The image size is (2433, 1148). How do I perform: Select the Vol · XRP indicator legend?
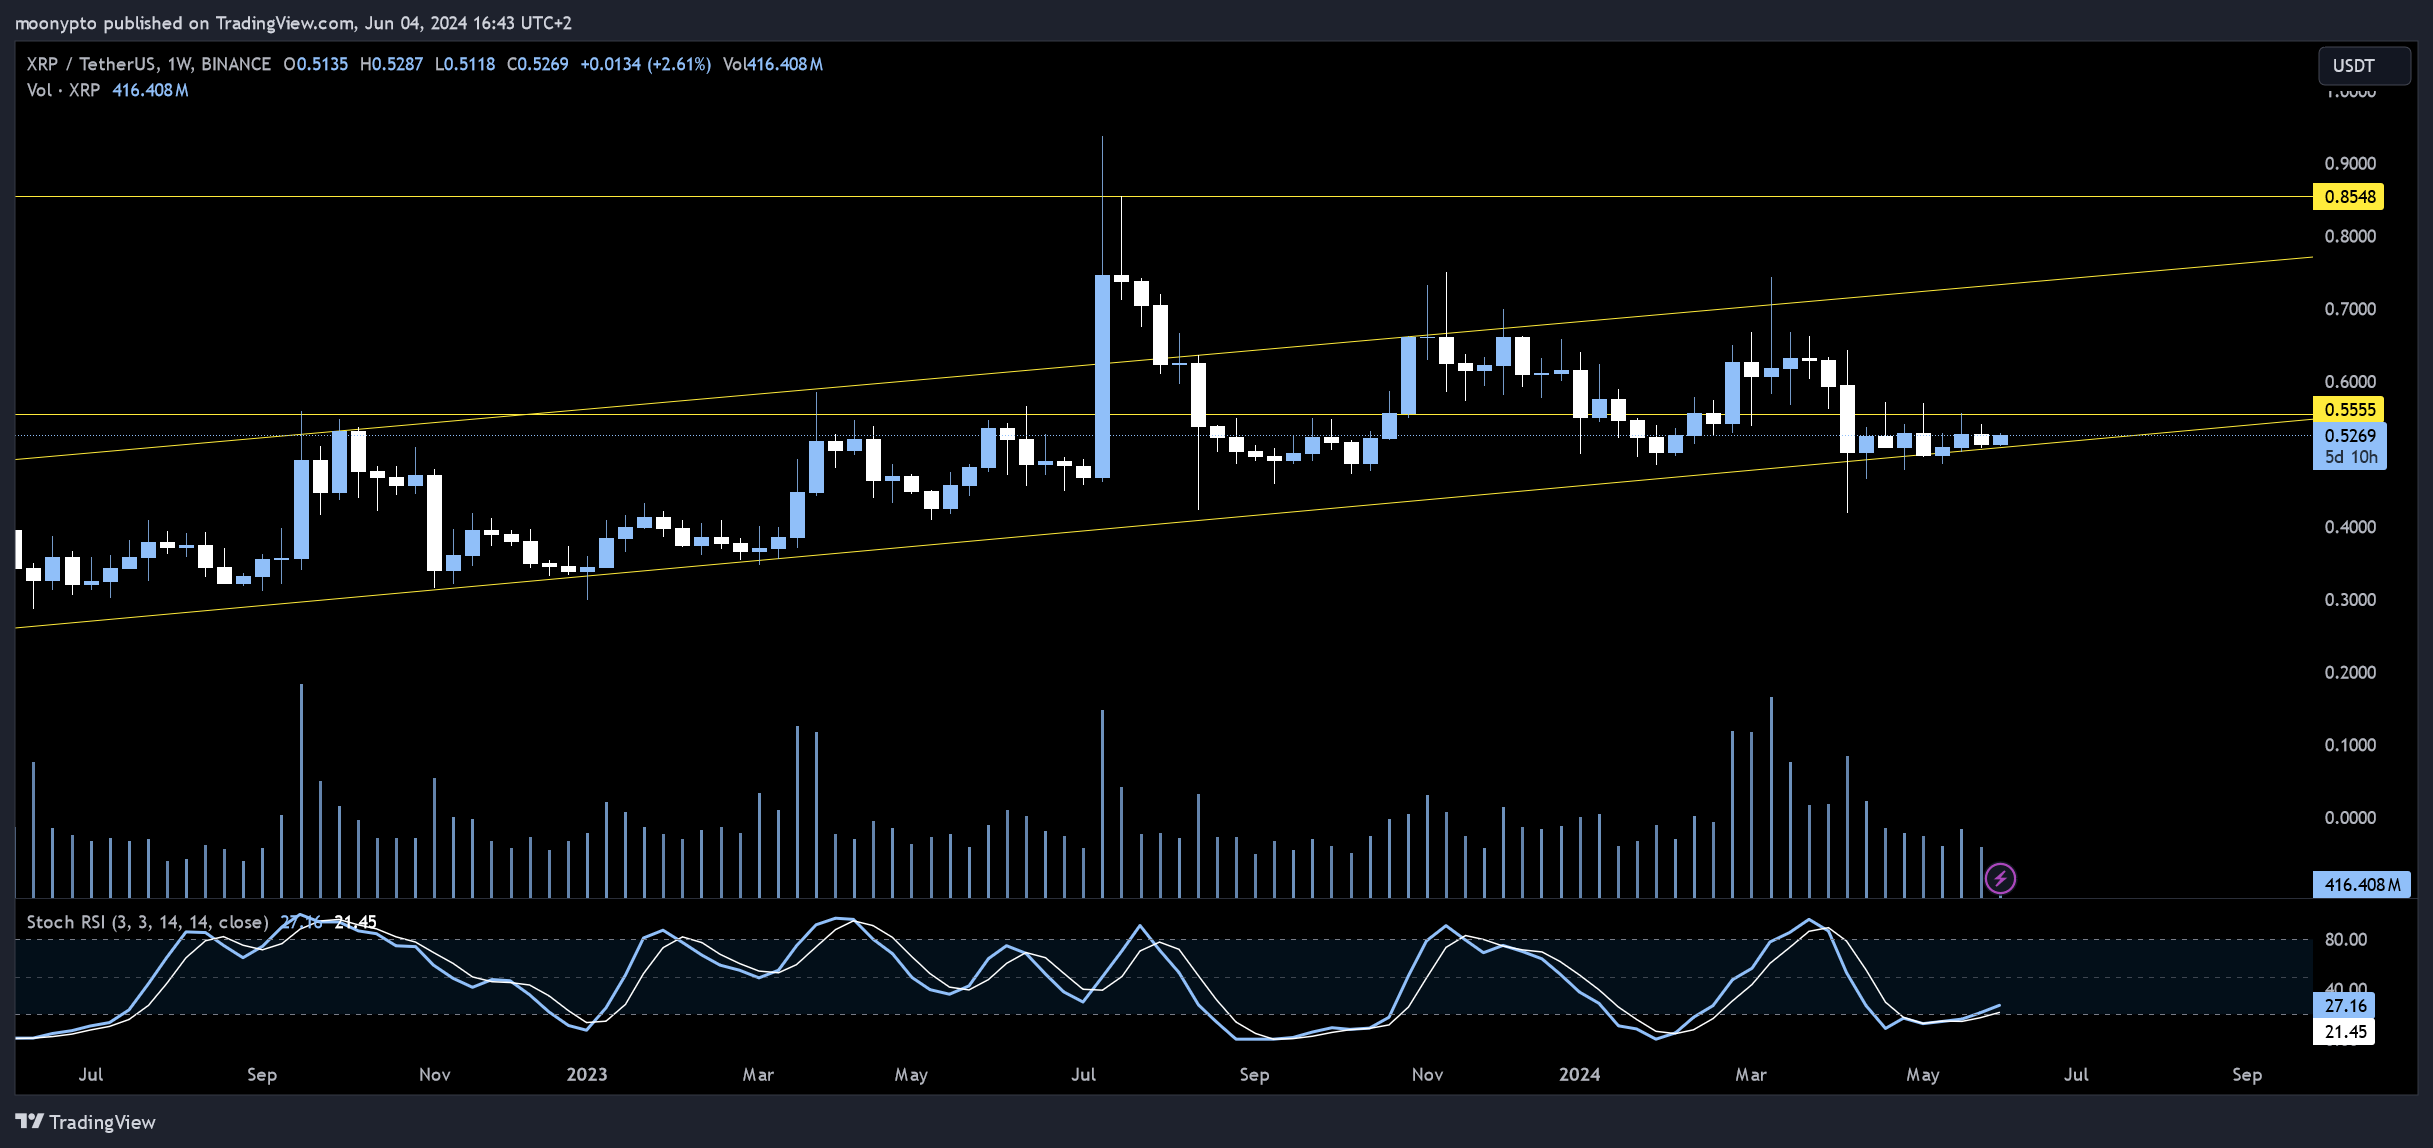63,90
